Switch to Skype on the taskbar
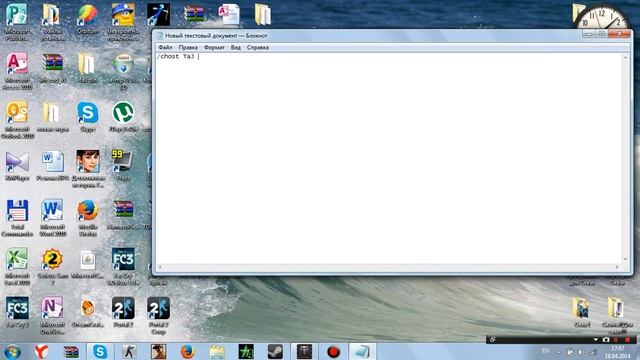 tap(100, 351)
